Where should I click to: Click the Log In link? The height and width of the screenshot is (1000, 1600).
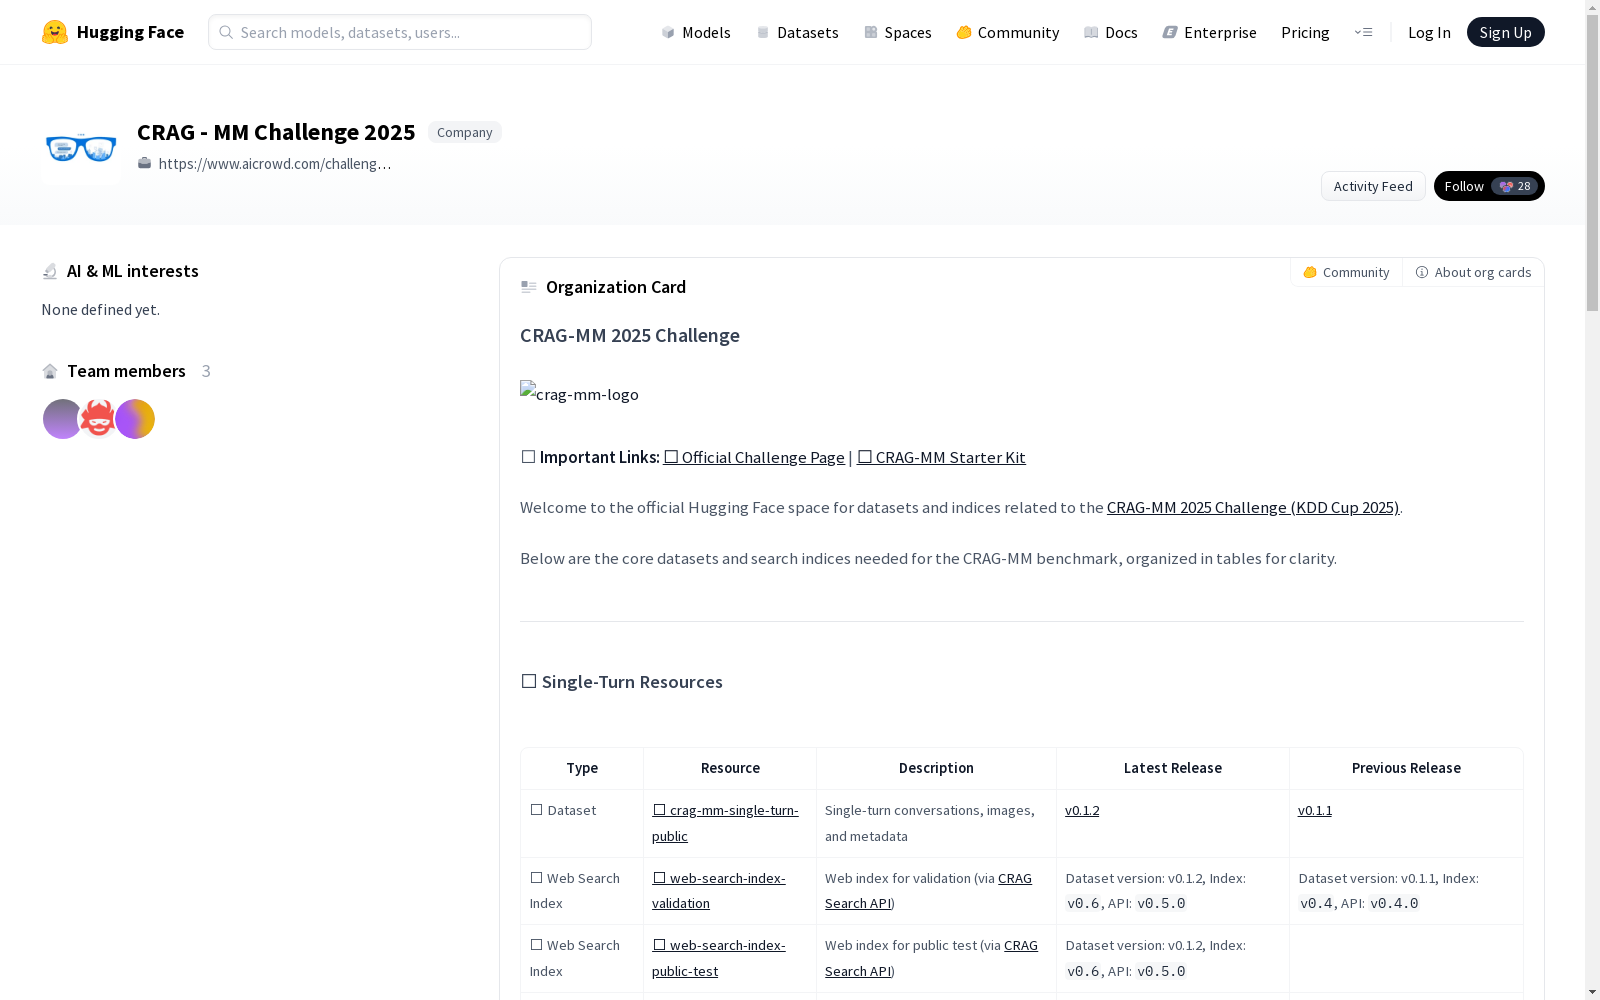click(1429, 32)
